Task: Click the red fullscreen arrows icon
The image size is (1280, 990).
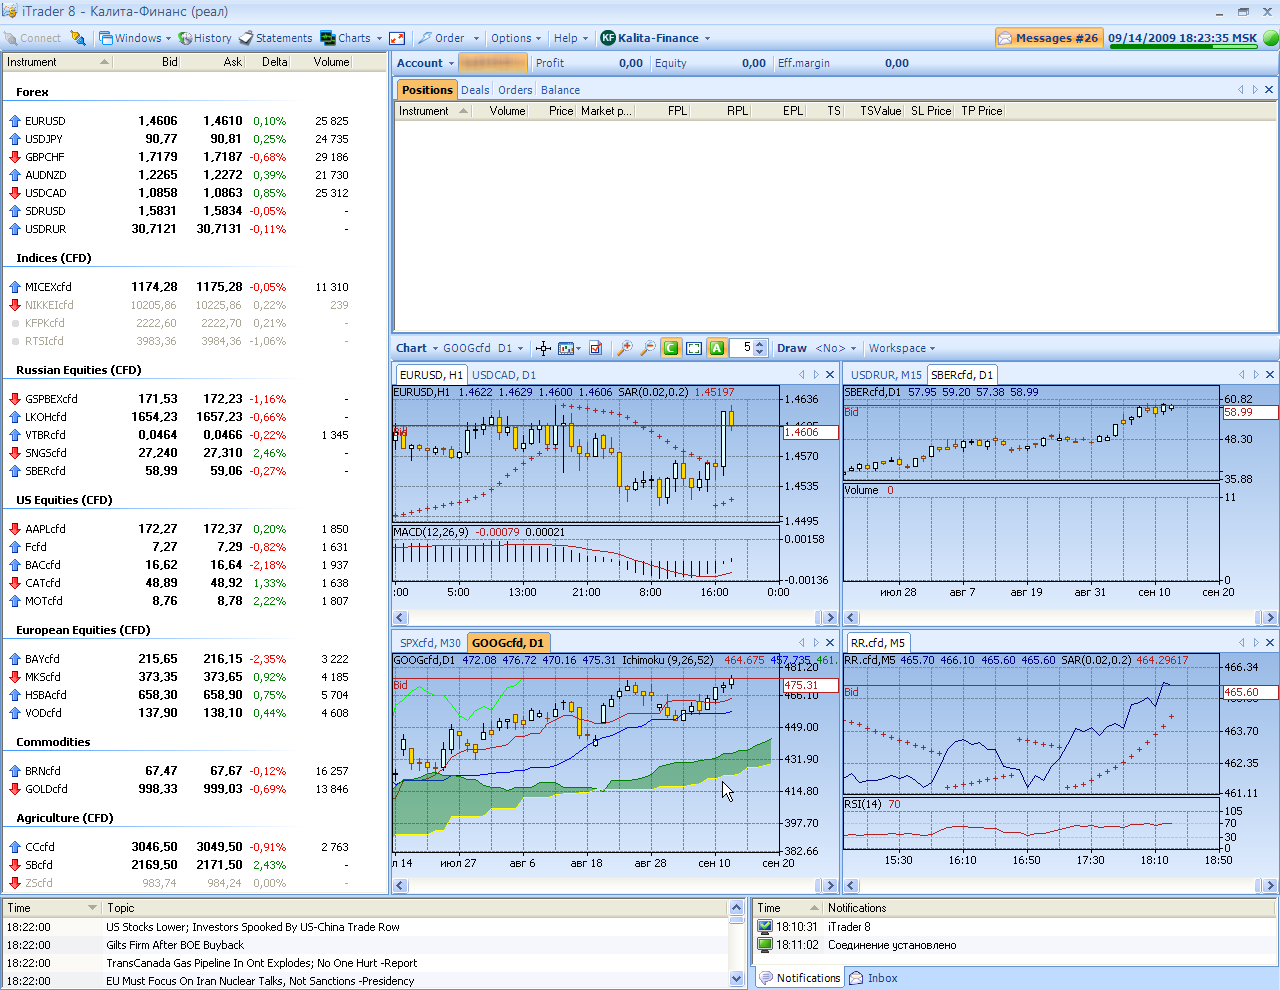Action: click(397, 38)
